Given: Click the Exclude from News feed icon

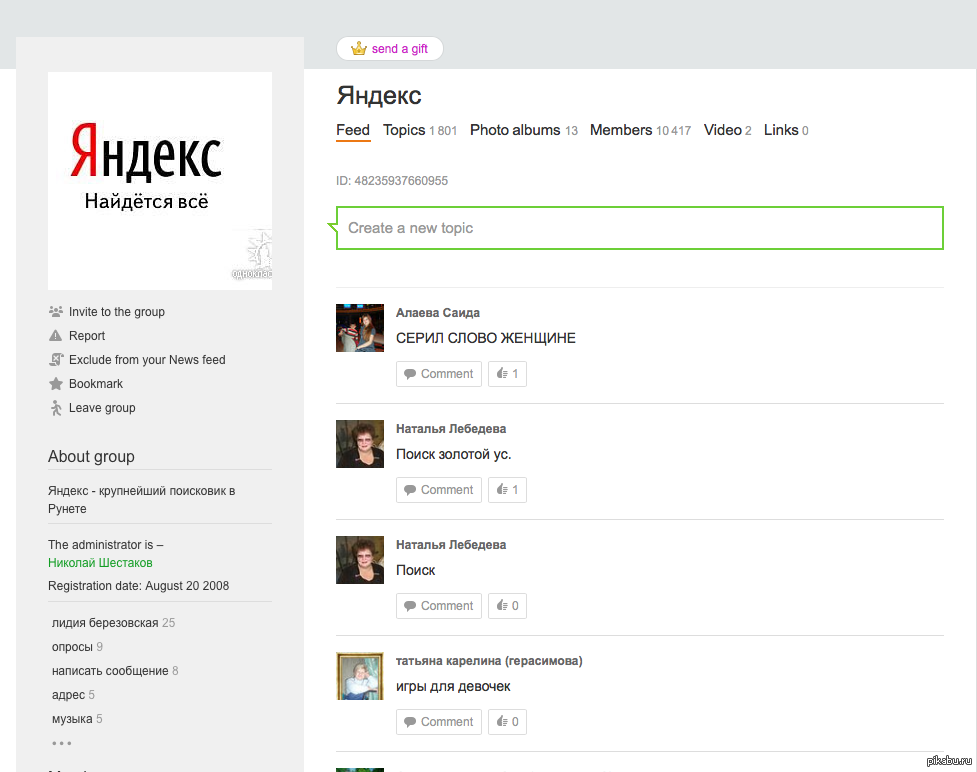Looking at the screenshot, I should [x=56, y=360].
